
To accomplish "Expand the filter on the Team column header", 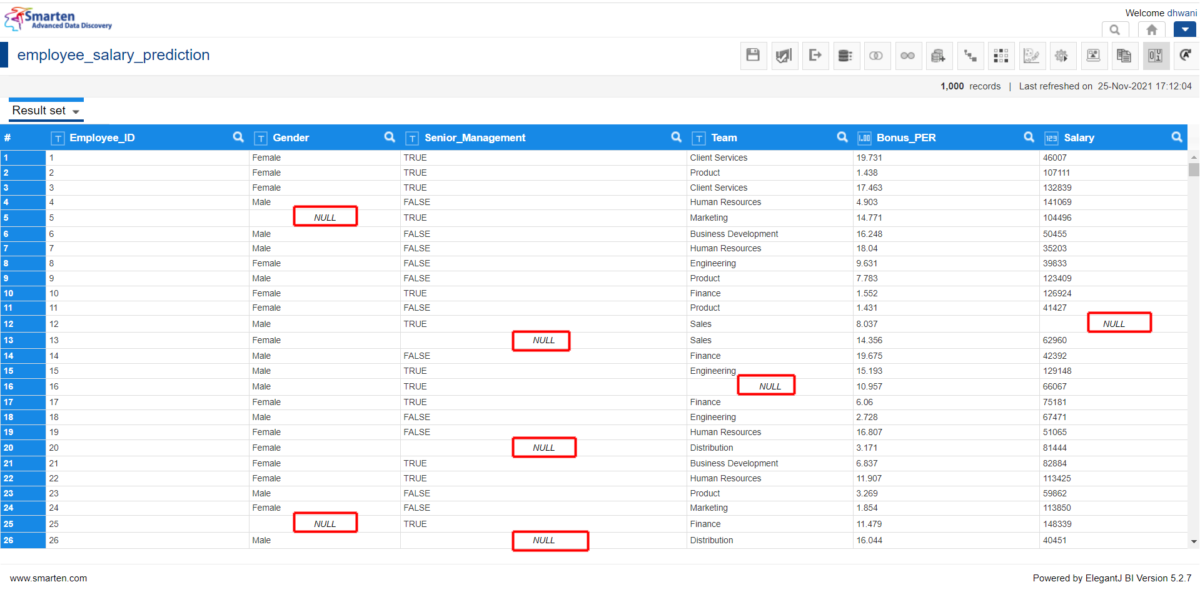I will pos(843,137).
